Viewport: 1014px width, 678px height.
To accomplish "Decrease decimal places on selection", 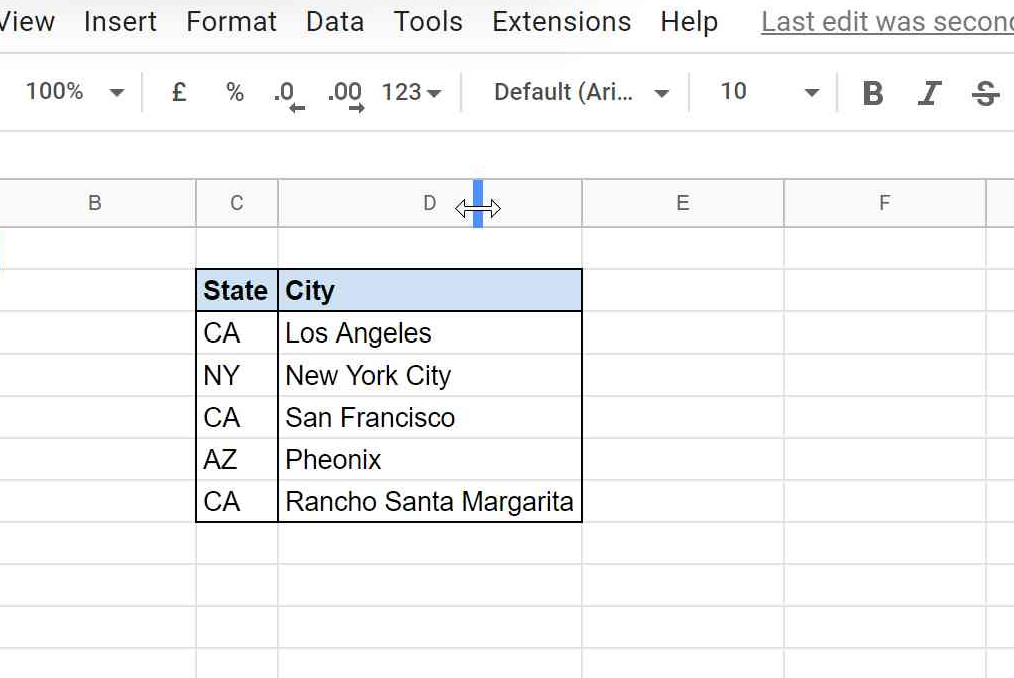I will pyautogui.click(x=286, y=91).
